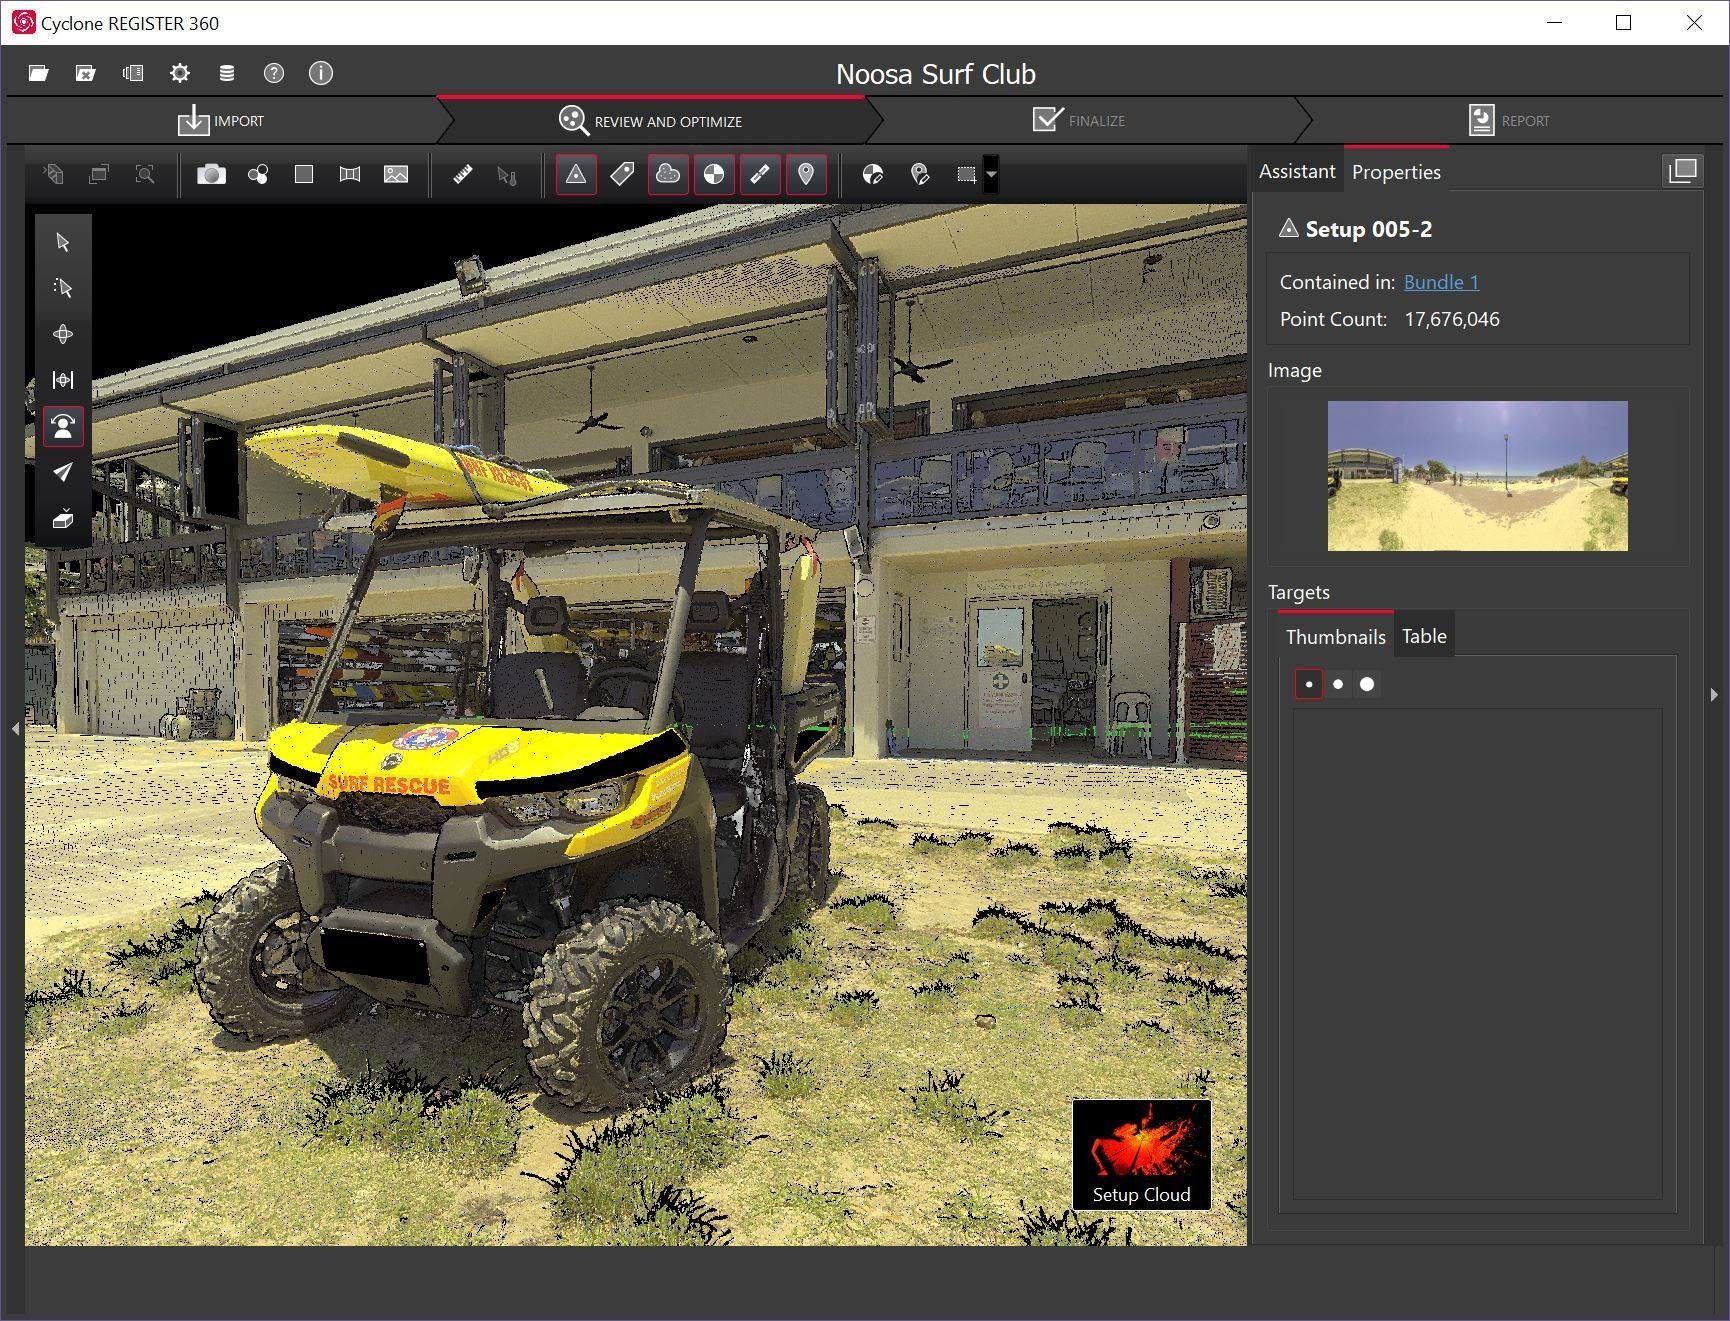Expand the left side panel arrow
The width and height of the screenshot is (1730, 1321).
point(15,729)
